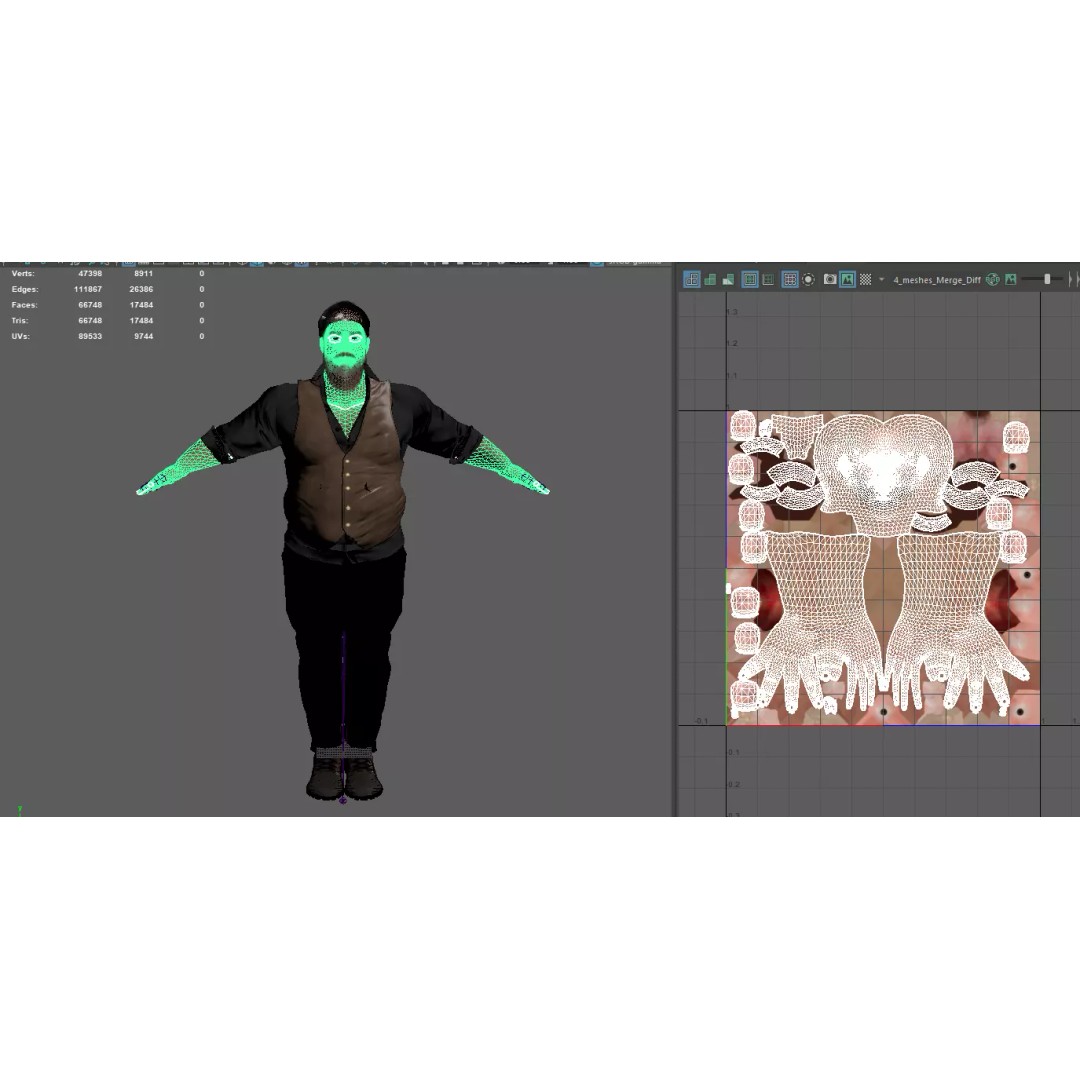The height and width of the screenshot is (1080, 1080).
Task: Toggle the UV grid display icon
Action: point(790,279)
